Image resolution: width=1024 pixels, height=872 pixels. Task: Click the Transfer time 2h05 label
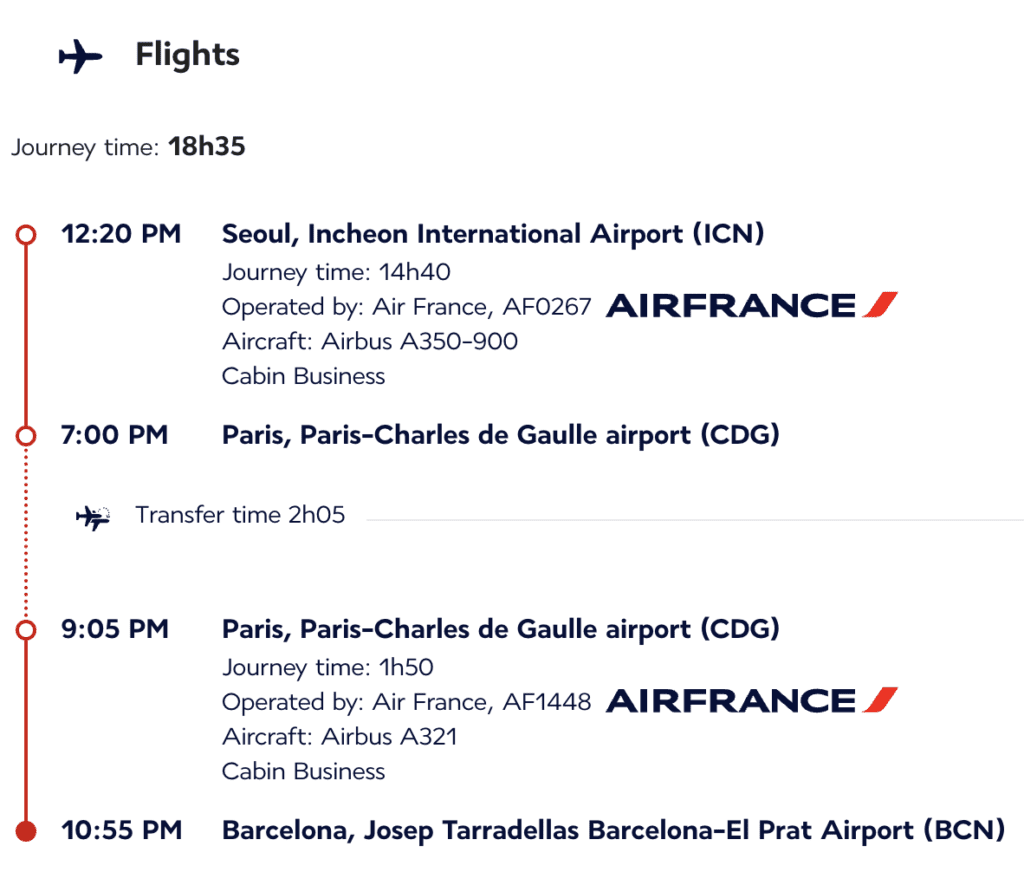pyautogui.click(x=240, y=515)
